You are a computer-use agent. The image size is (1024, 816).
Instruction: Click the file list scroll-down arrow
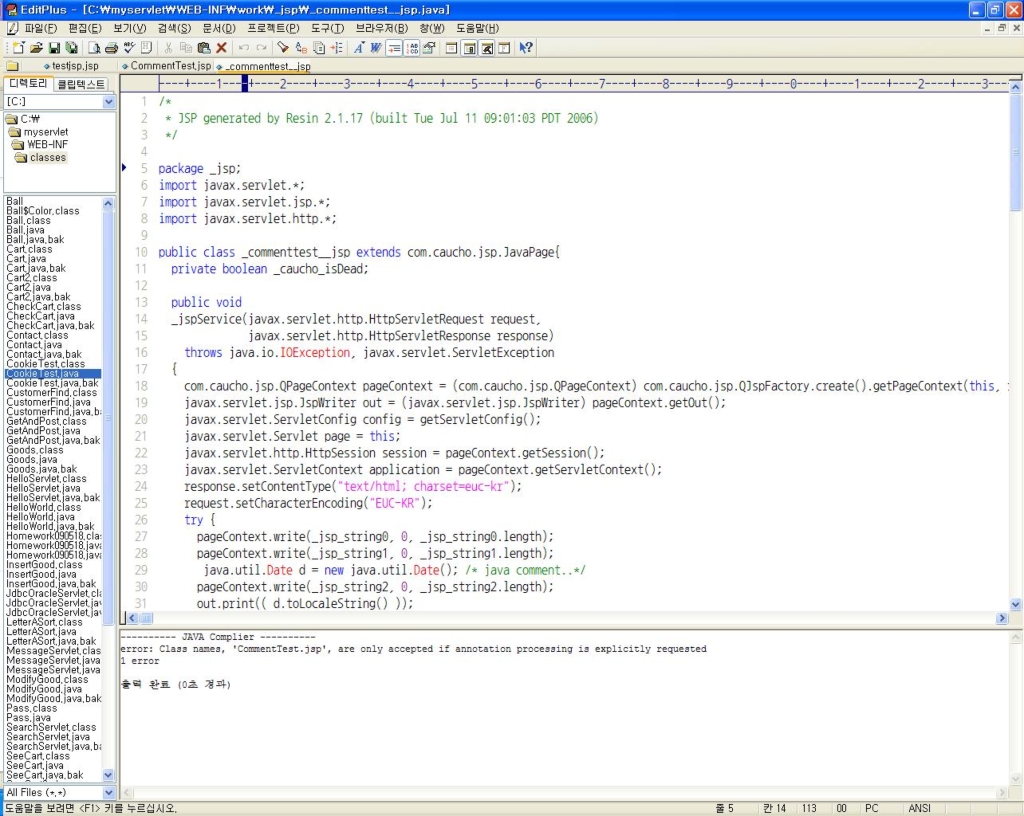pos(108,775)
